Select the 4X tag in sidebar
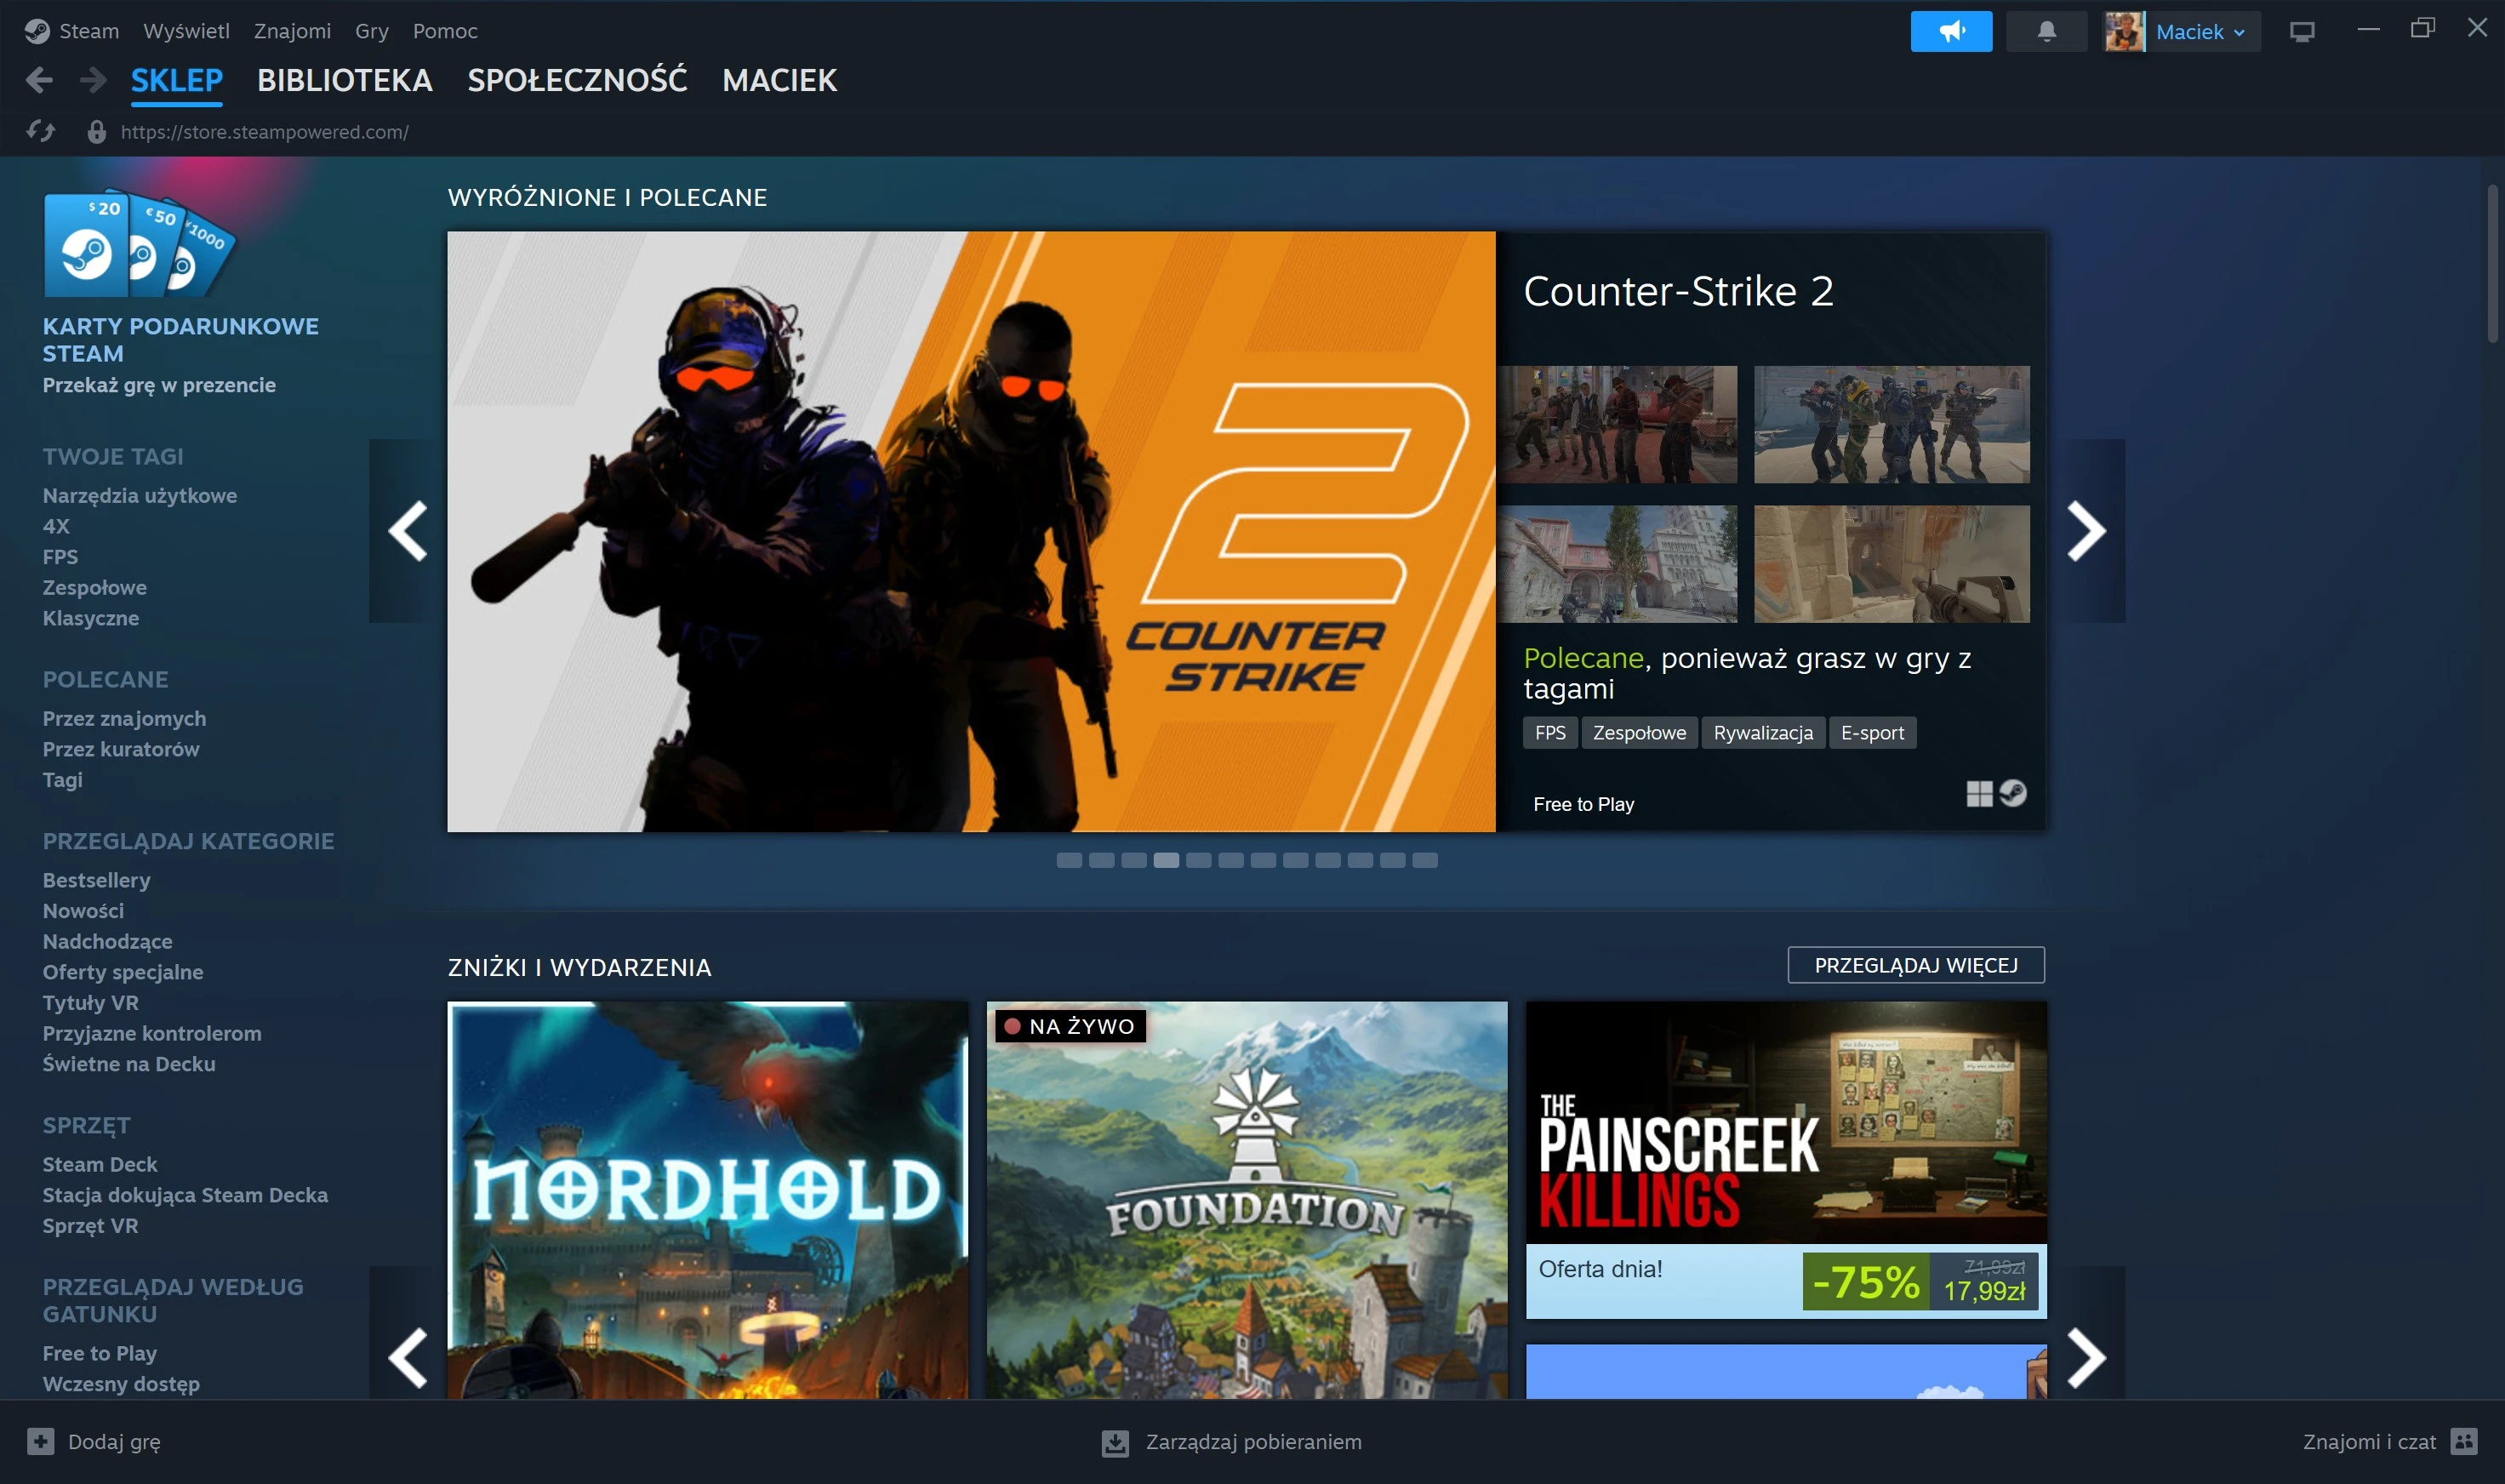 (x=56, y=526)
